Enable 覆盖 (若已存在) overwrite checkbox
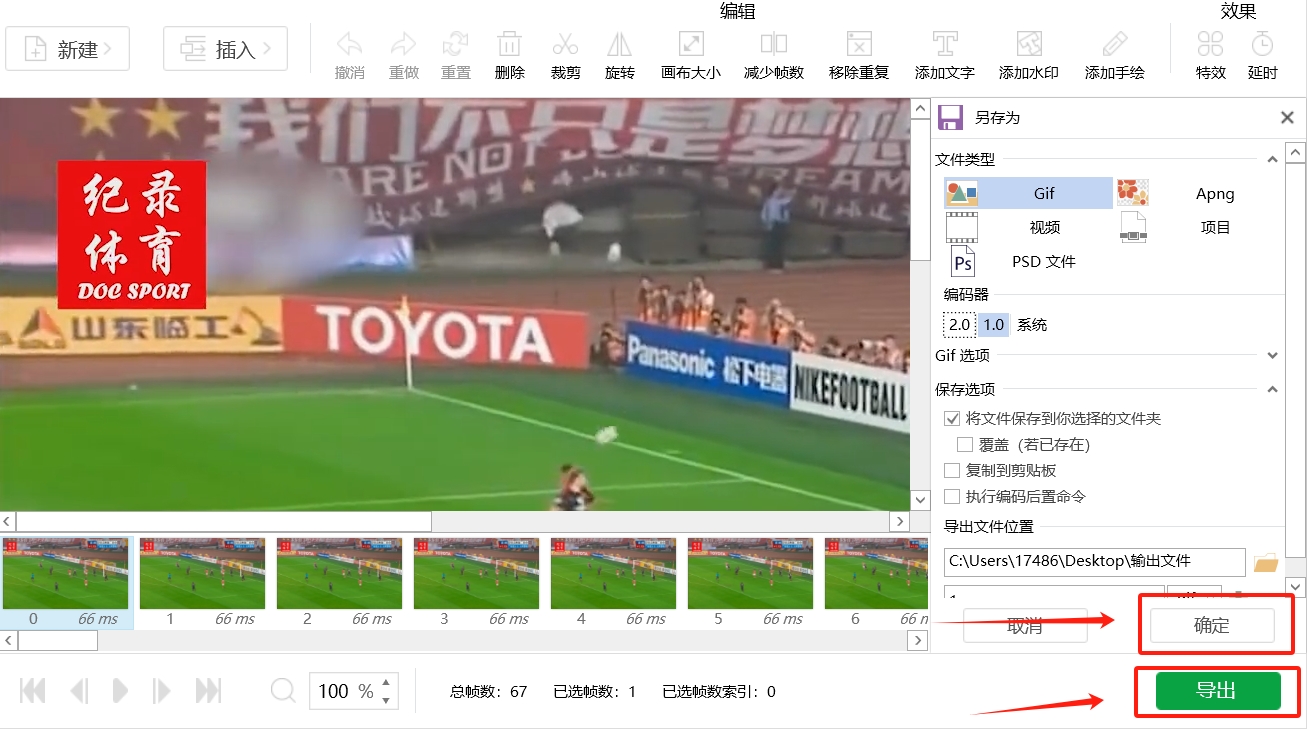This screenshot has width=1307, height=729. (x=965, y=444)
